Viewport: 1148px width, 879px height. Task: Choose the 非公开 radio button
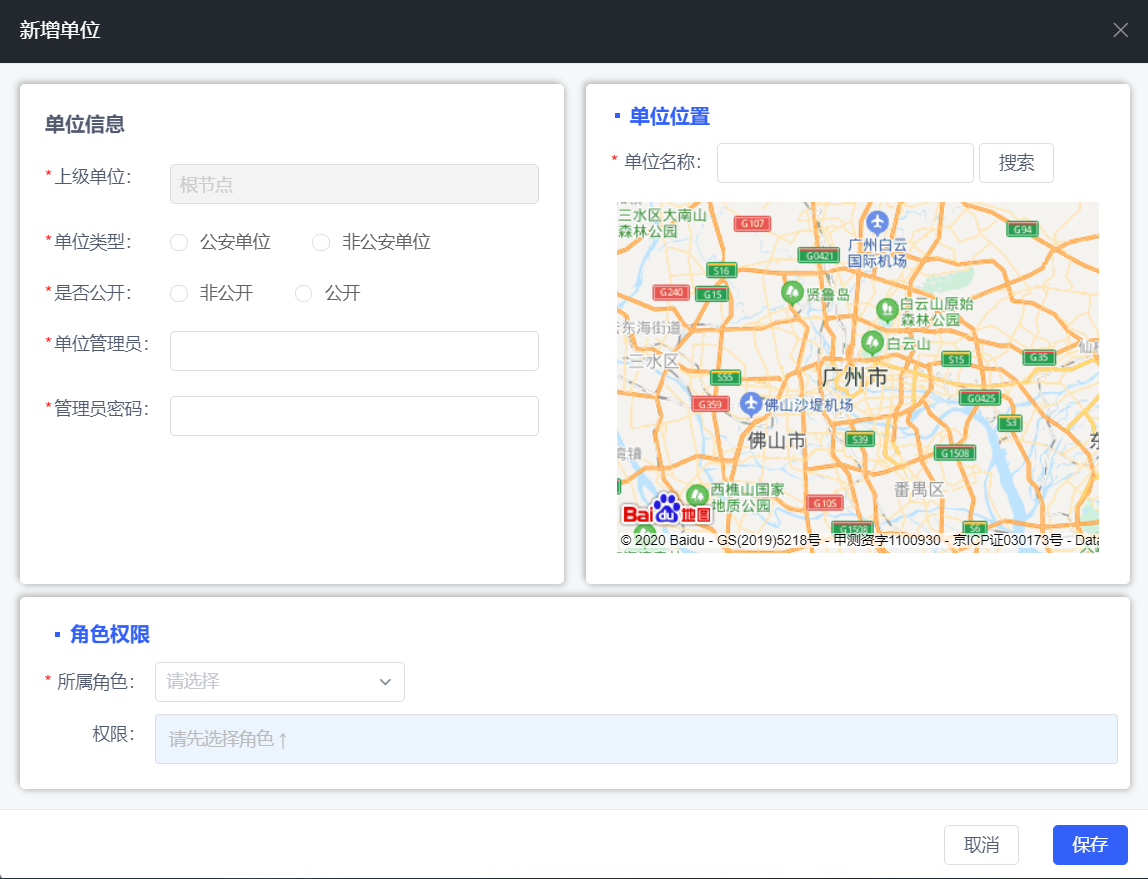click(x=179, y=293)
